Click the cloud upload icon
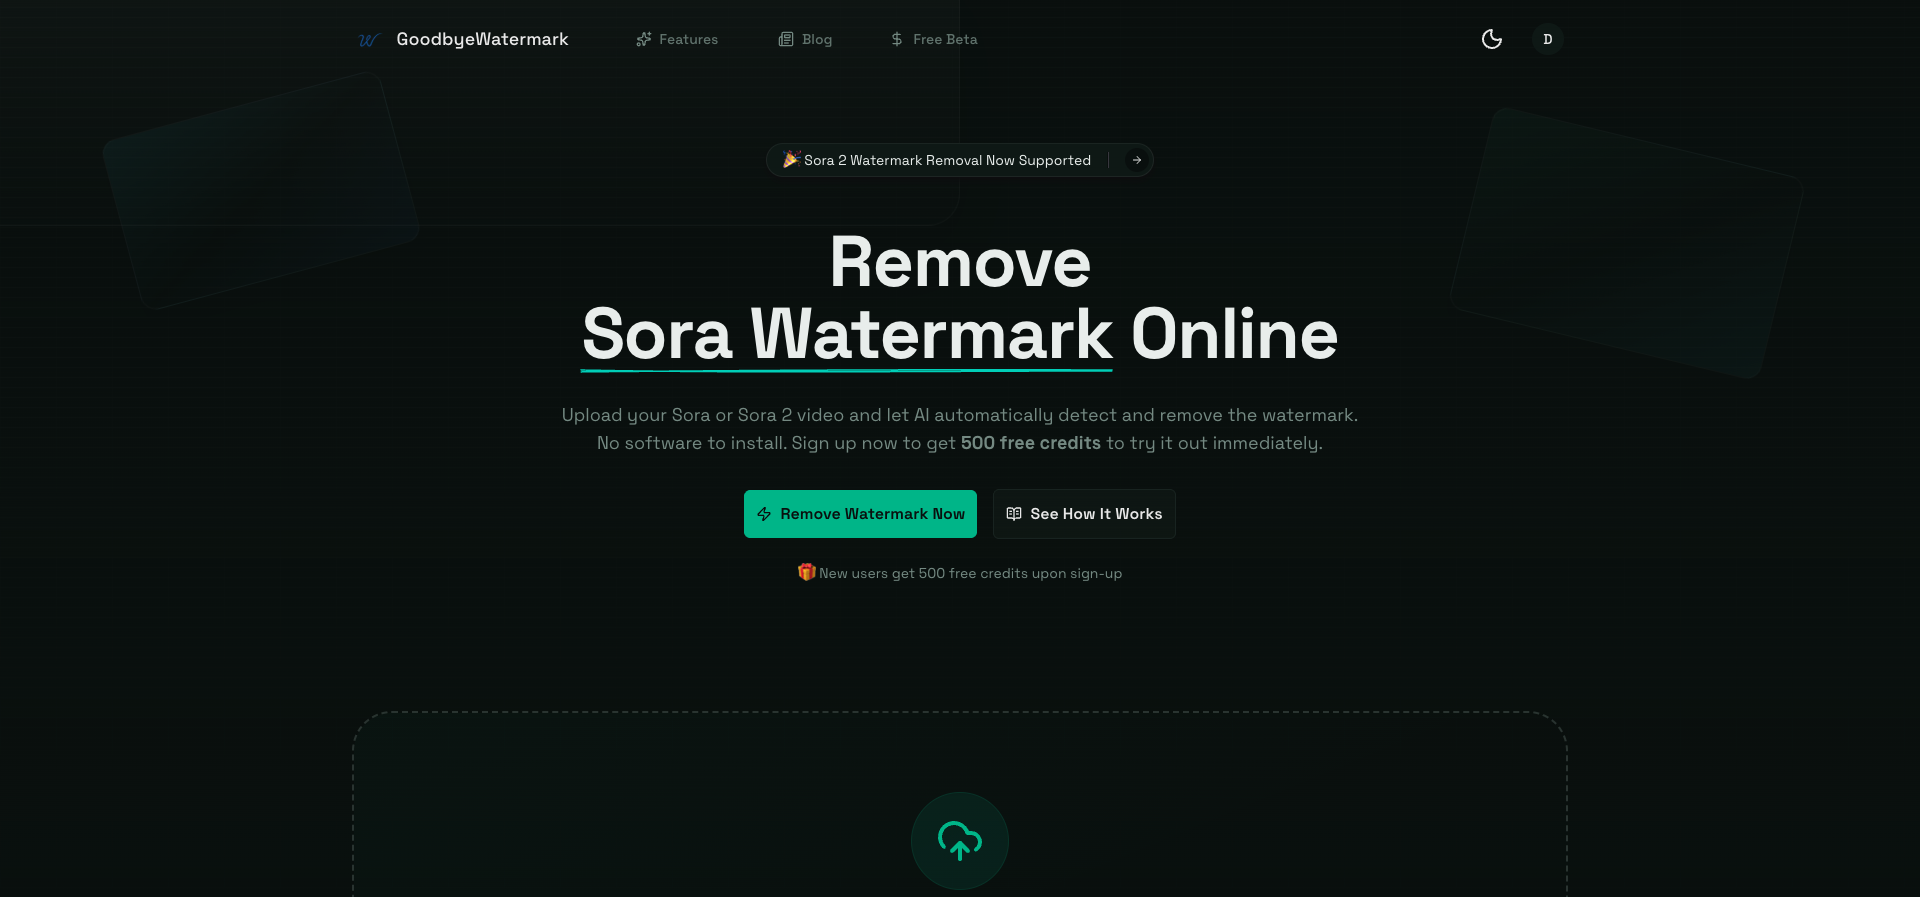 click(960, 841)
